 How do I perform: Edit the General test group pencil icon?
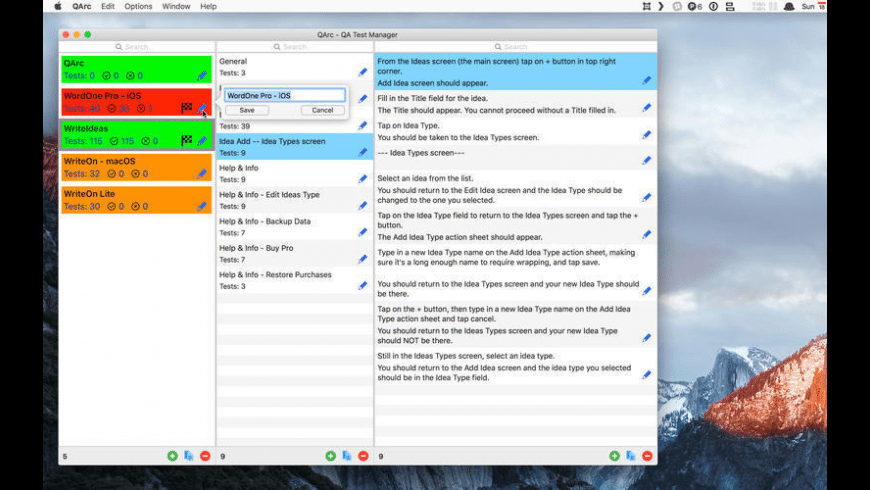click(362, 72)
